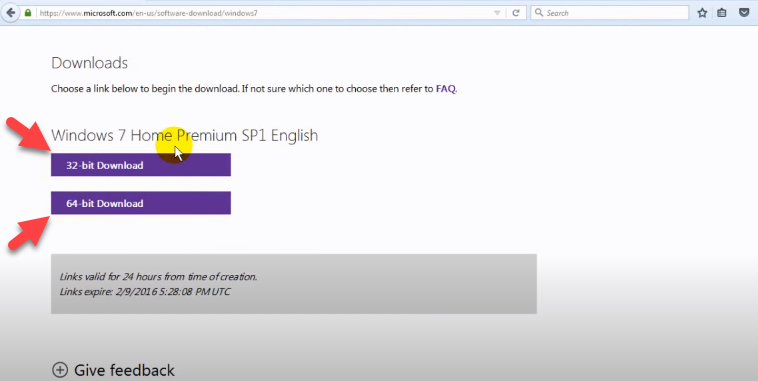Open the URL history dropdown arrow
The width and height of the screenshot is (758, 381).
coord(497,13)
